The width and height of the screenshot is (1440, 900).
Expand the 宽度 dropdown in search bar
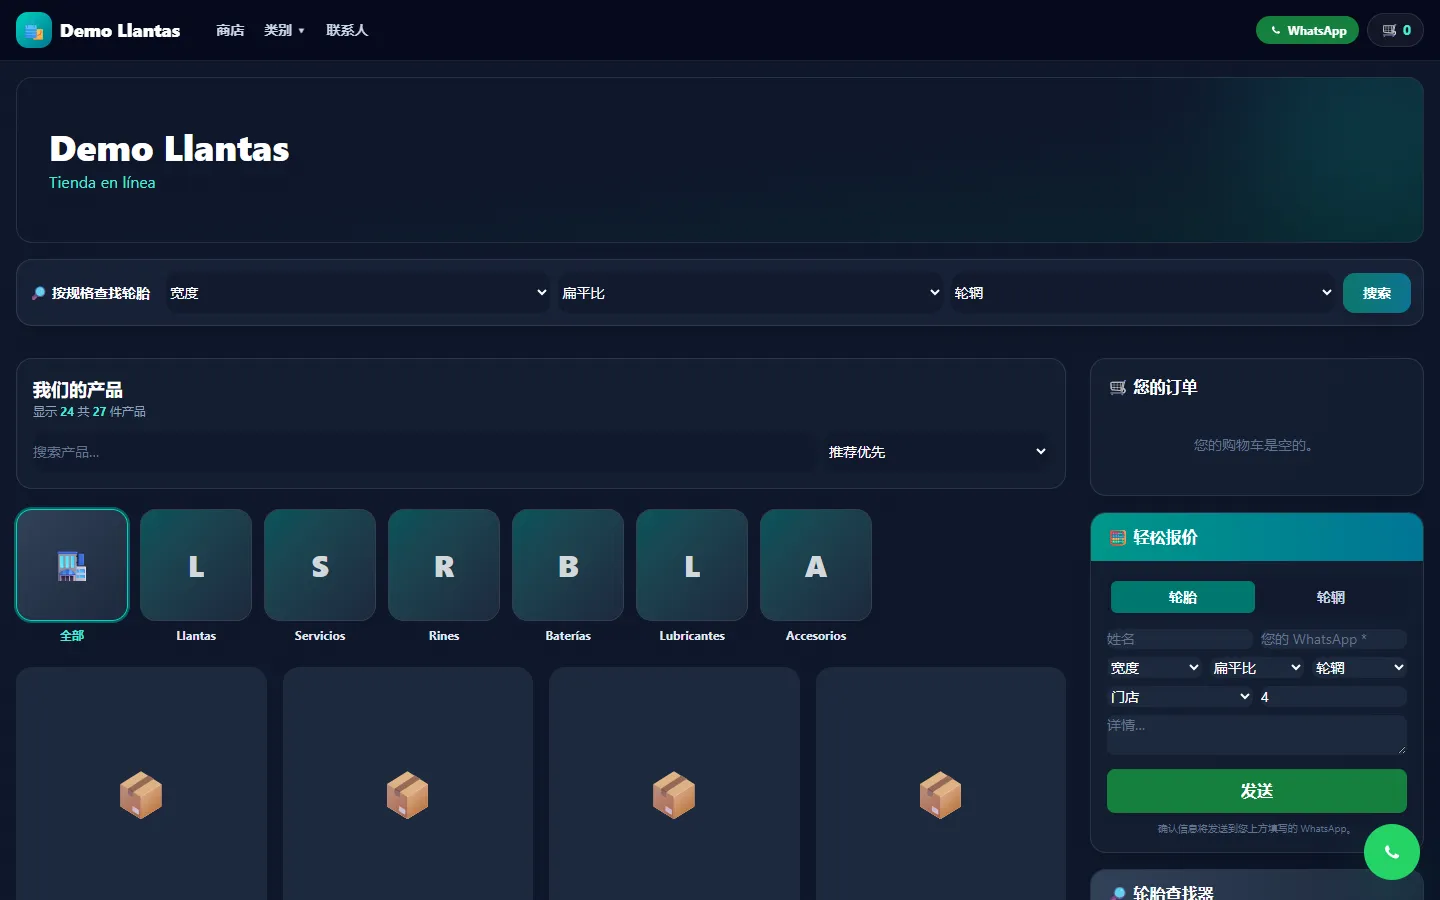[x=358, y=293]
